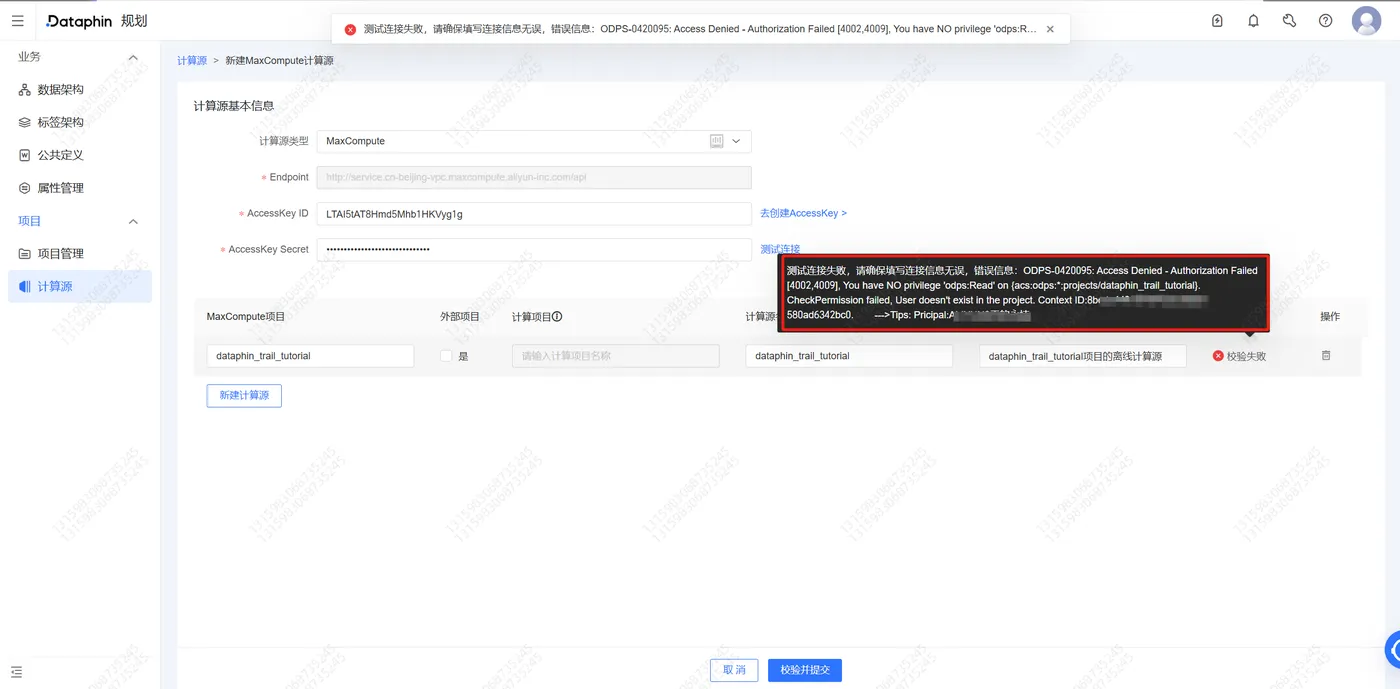Click the 新建计算源 button
This screenshot has height=689, width=1400.
pyautogui.click(x=244, y=395)
